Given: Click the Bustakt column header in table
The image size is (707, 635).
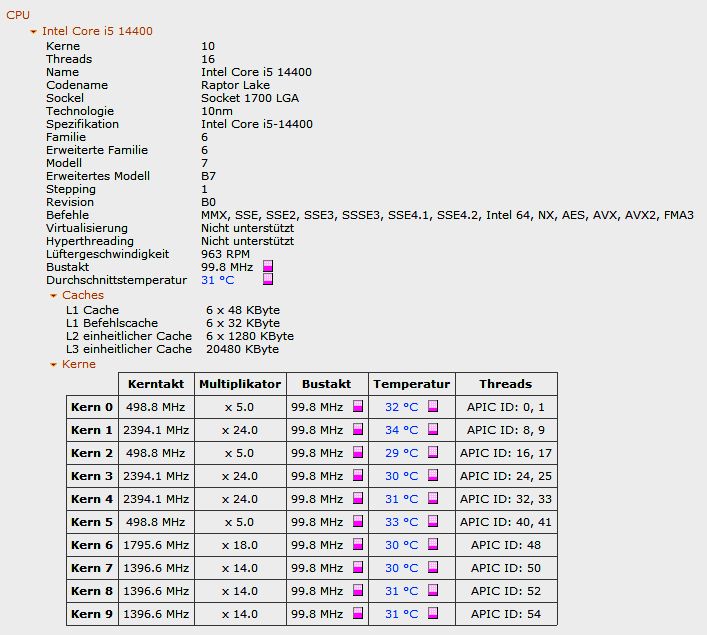Looking at the screenshot, I should [327, 384].
